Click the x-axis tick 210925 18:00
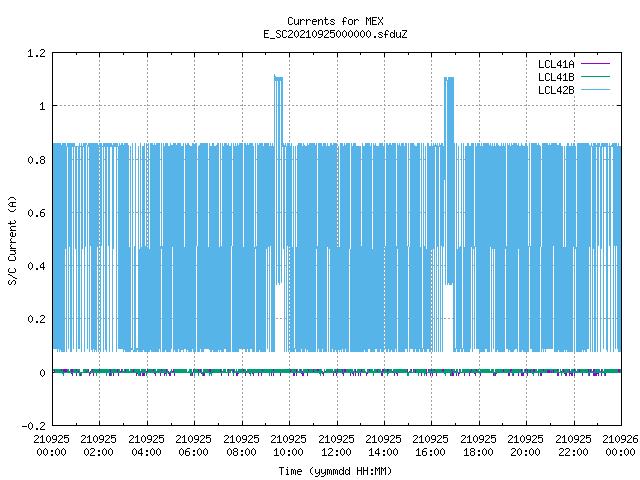Image resolution: width=640 pixels, height=480 pixels. point(478,445)
